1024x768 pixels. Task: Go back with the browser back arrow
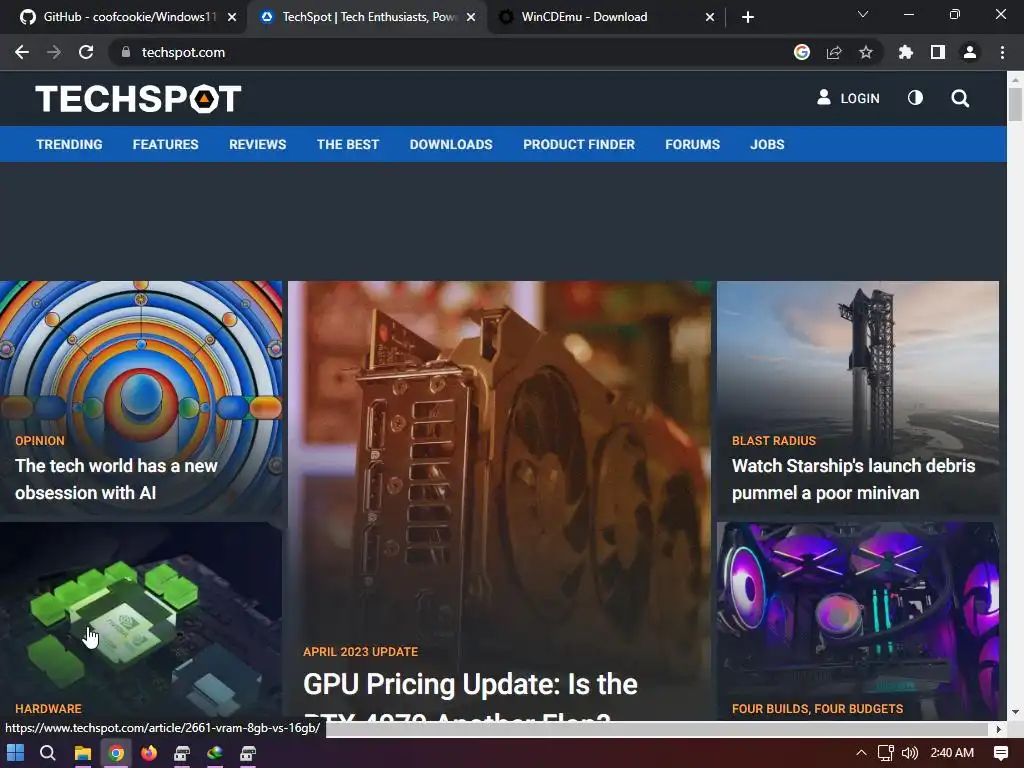[22, 52]
